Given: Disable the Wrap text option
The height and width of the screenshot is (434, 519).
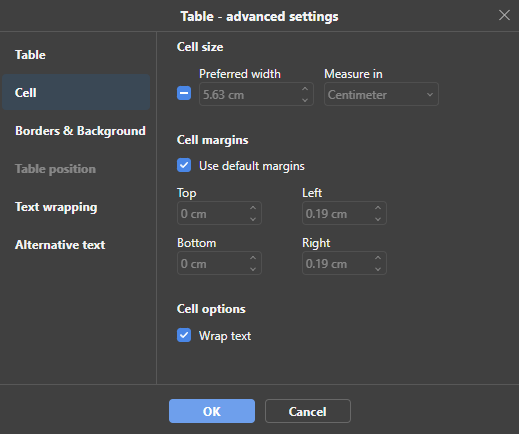Looking at the screenshot, I should tap(184, 335).
